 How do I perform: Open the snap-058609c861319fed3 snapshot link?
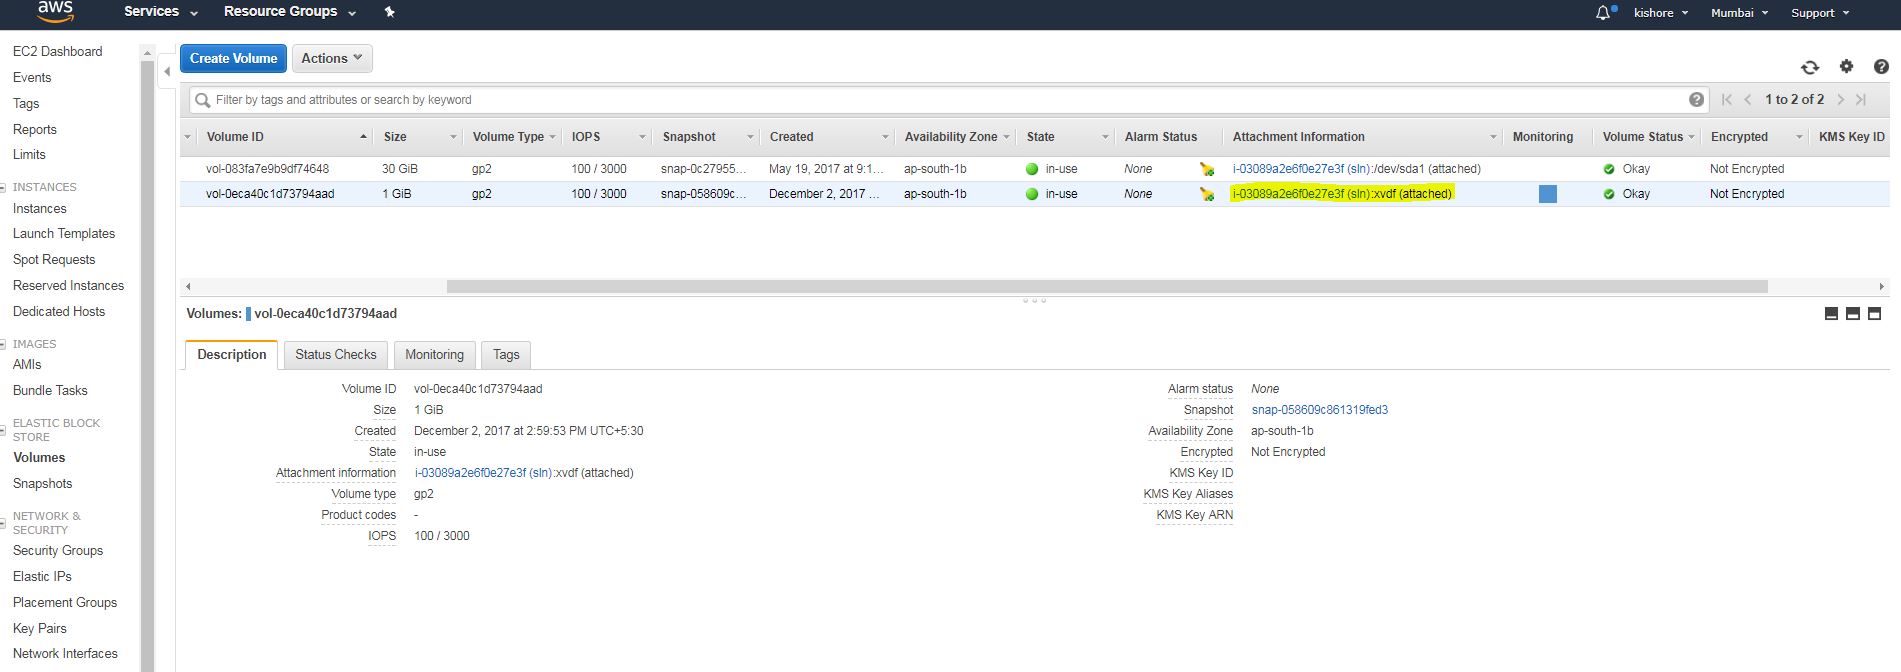point(1319,410)
